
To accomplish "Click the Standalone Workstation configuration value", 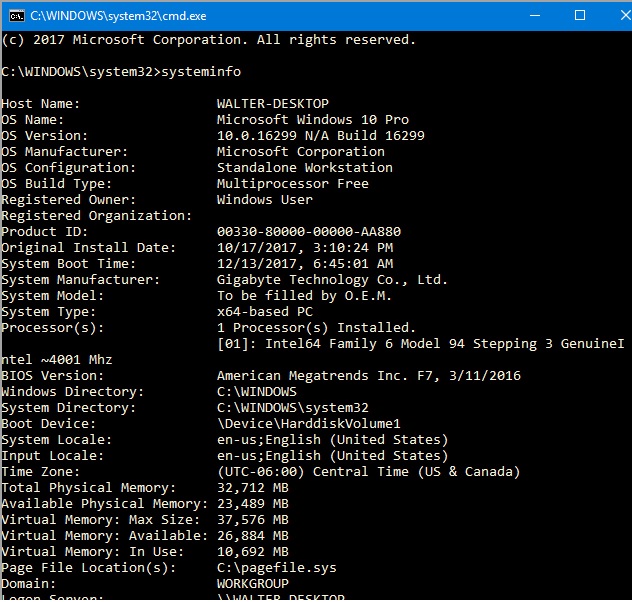I will pyautogui.click(x=304, y=168).
